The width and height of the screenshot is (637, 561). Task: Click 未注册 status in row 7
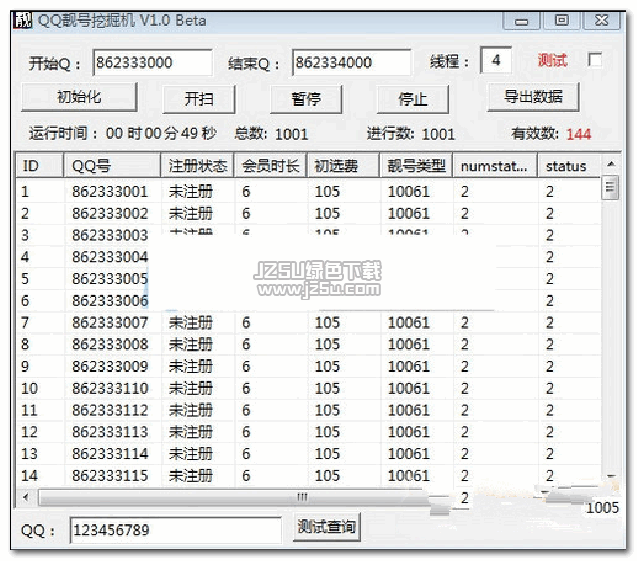pos(191,323)
